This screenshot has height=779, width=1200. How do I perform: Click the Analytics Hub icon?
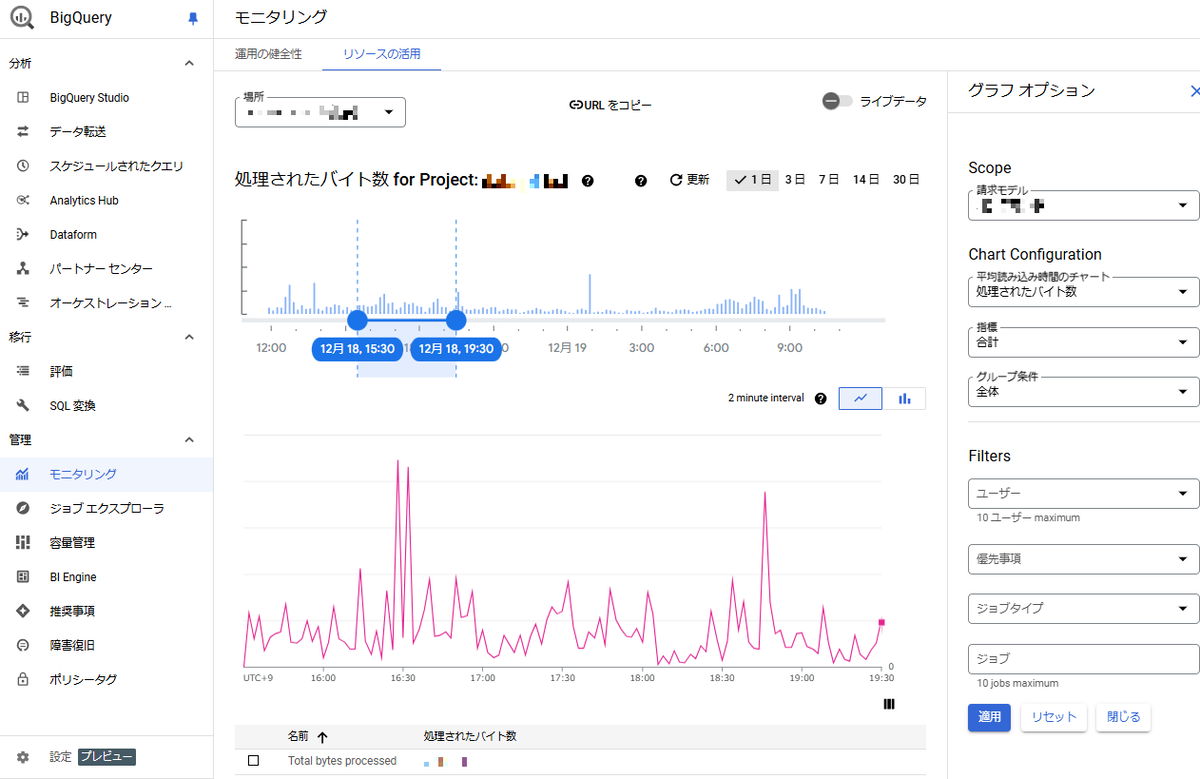pos(23,200)
